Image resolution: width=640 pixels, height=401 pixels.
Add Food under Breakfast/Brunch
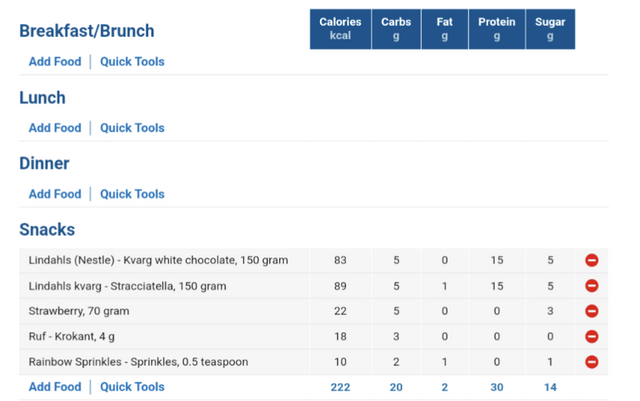coord(55,62)
